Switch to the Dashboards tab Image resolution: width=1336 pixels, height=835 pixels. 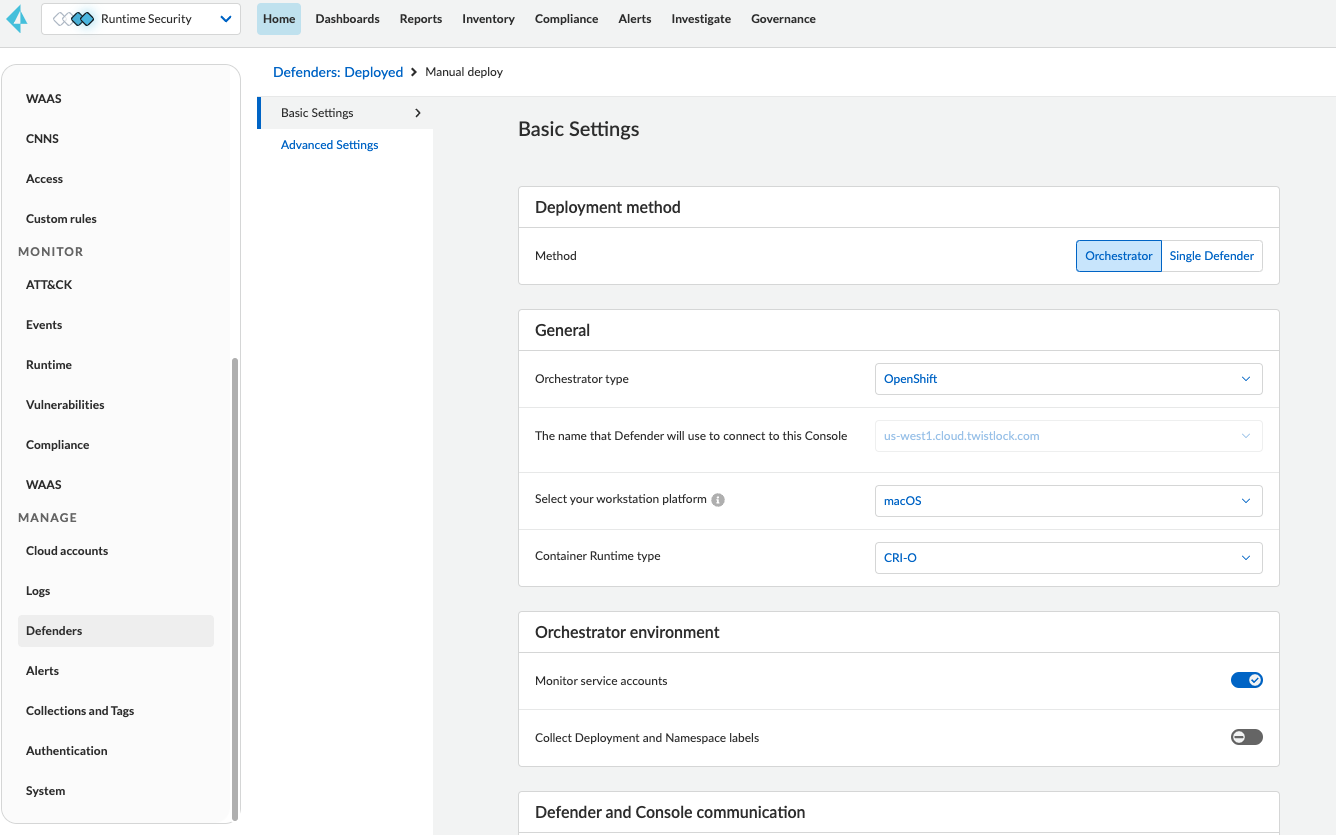click(x=347, y=18)
